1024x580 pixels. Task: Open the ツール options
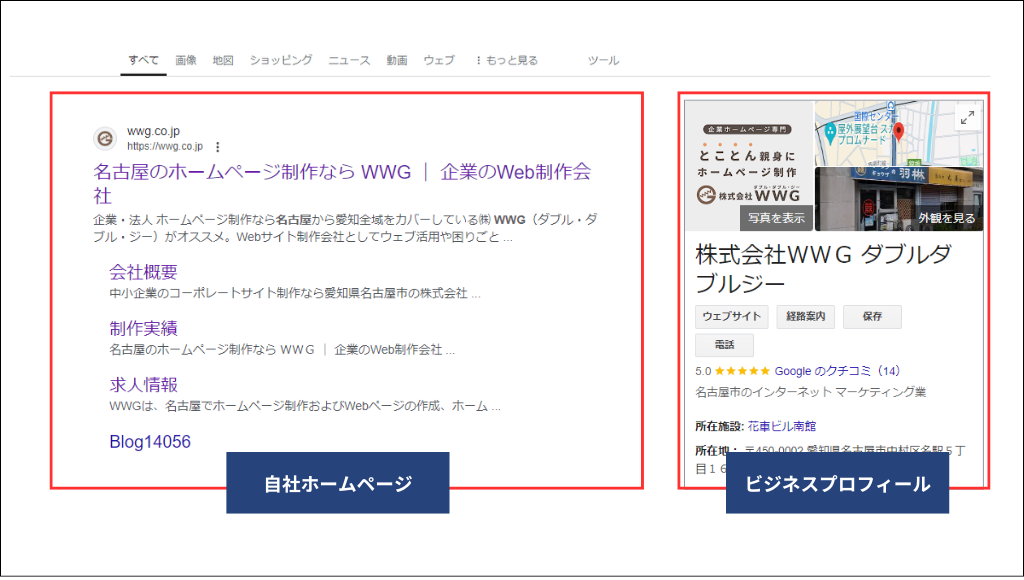coord(602,59)
